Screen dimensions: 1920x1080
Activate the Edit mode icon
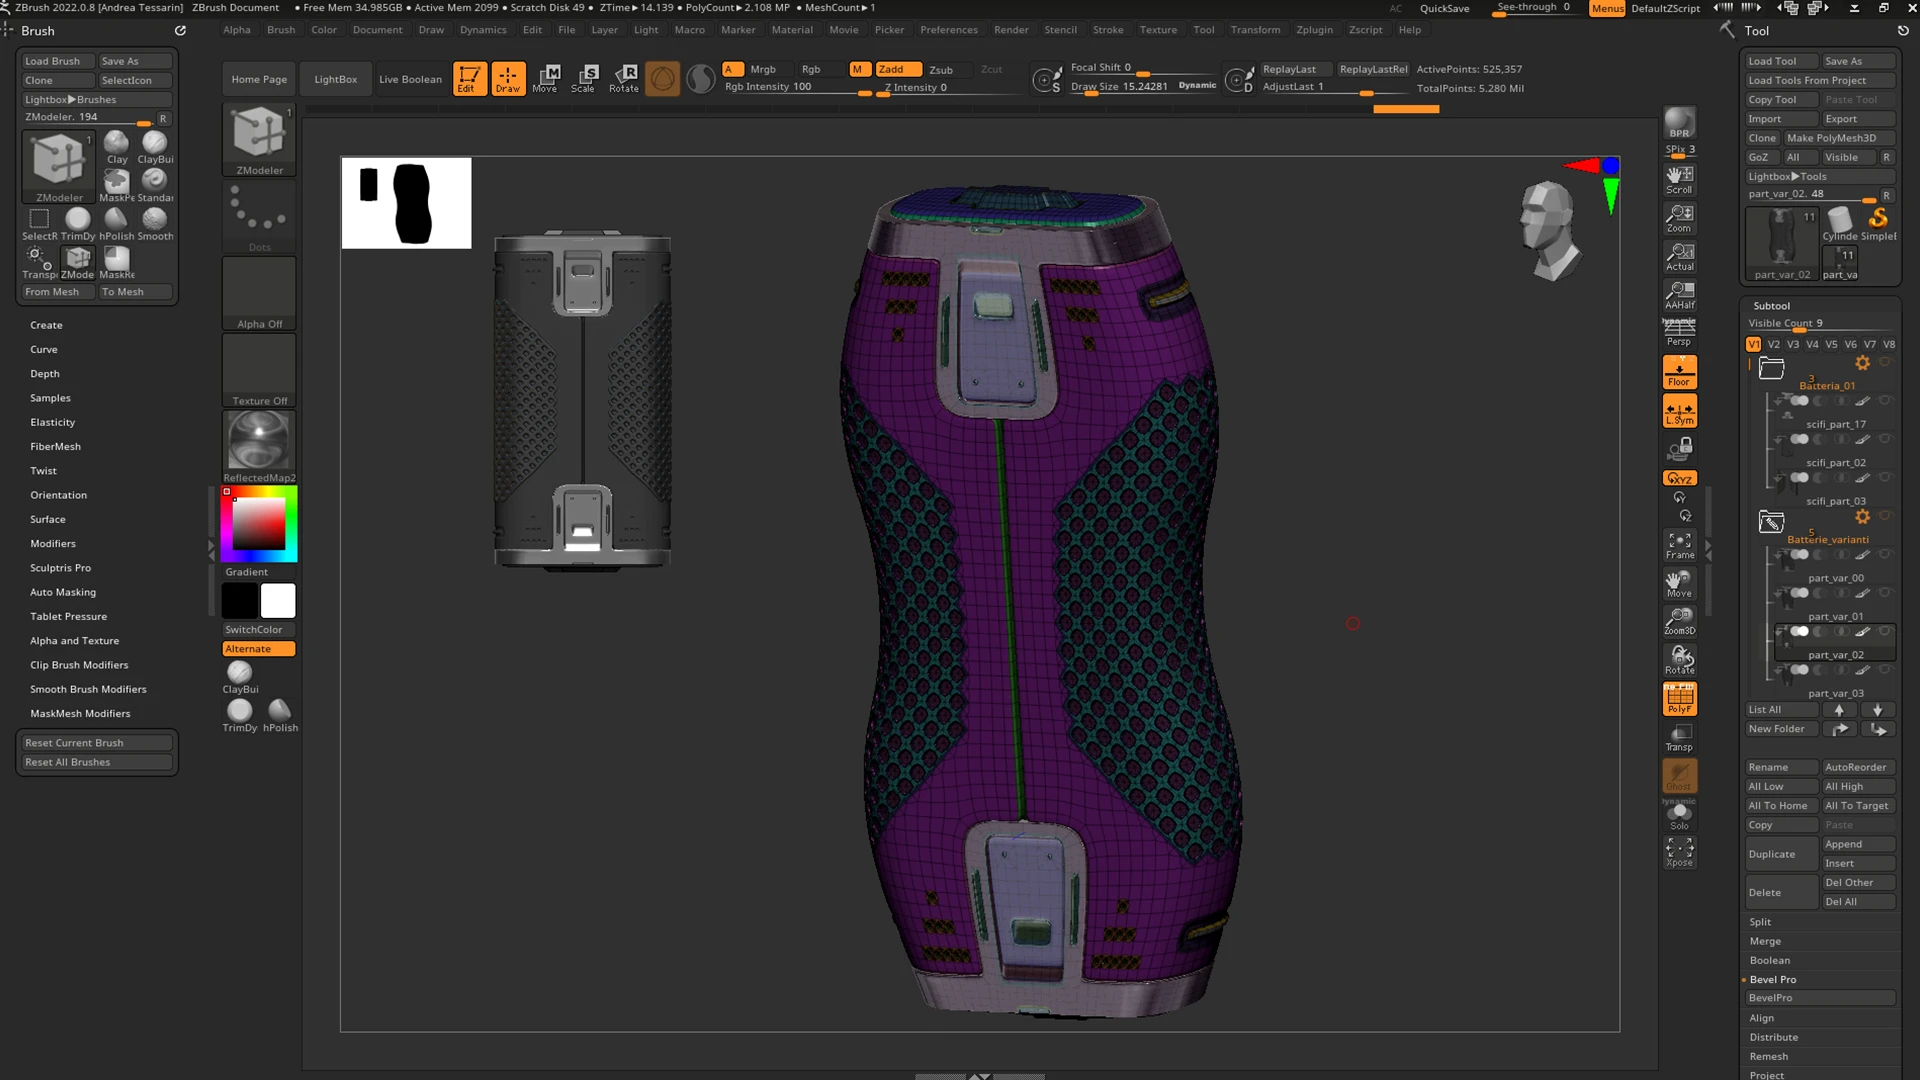(469, 78)
